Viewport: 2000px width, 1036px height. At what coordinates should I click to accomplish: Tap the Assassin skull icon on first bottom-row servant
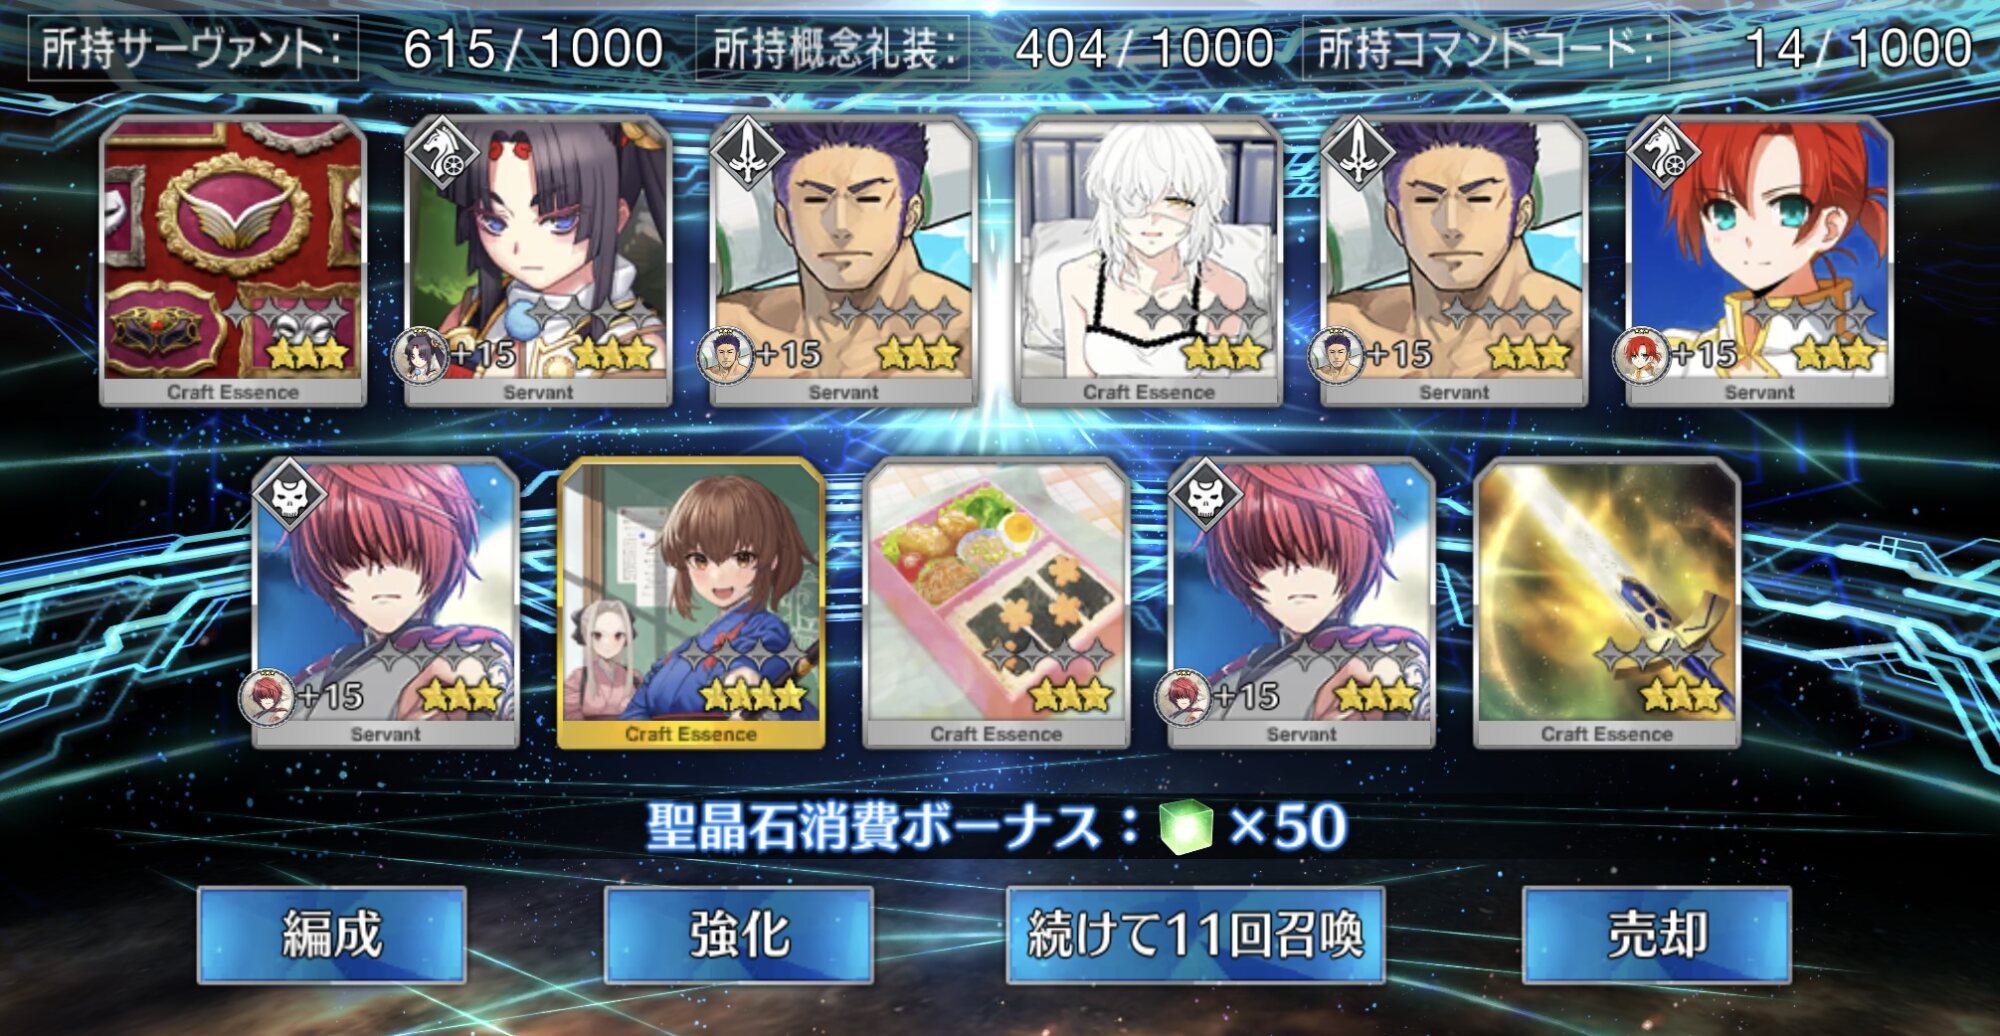pyautogui.click(x=290, y=496)
